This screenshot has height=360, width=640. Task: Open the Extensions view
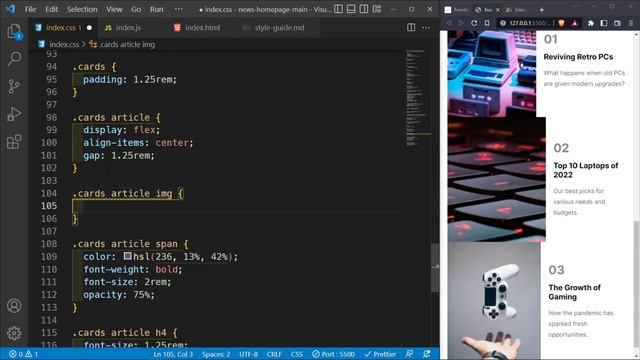coord(14,142)
